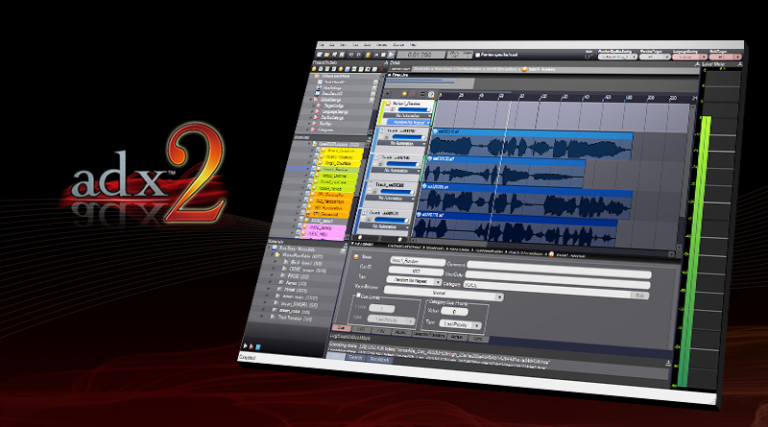Click the Search button in the log panel
The height and width of the screenshot is (427, 768).
(x=354, y=357)
